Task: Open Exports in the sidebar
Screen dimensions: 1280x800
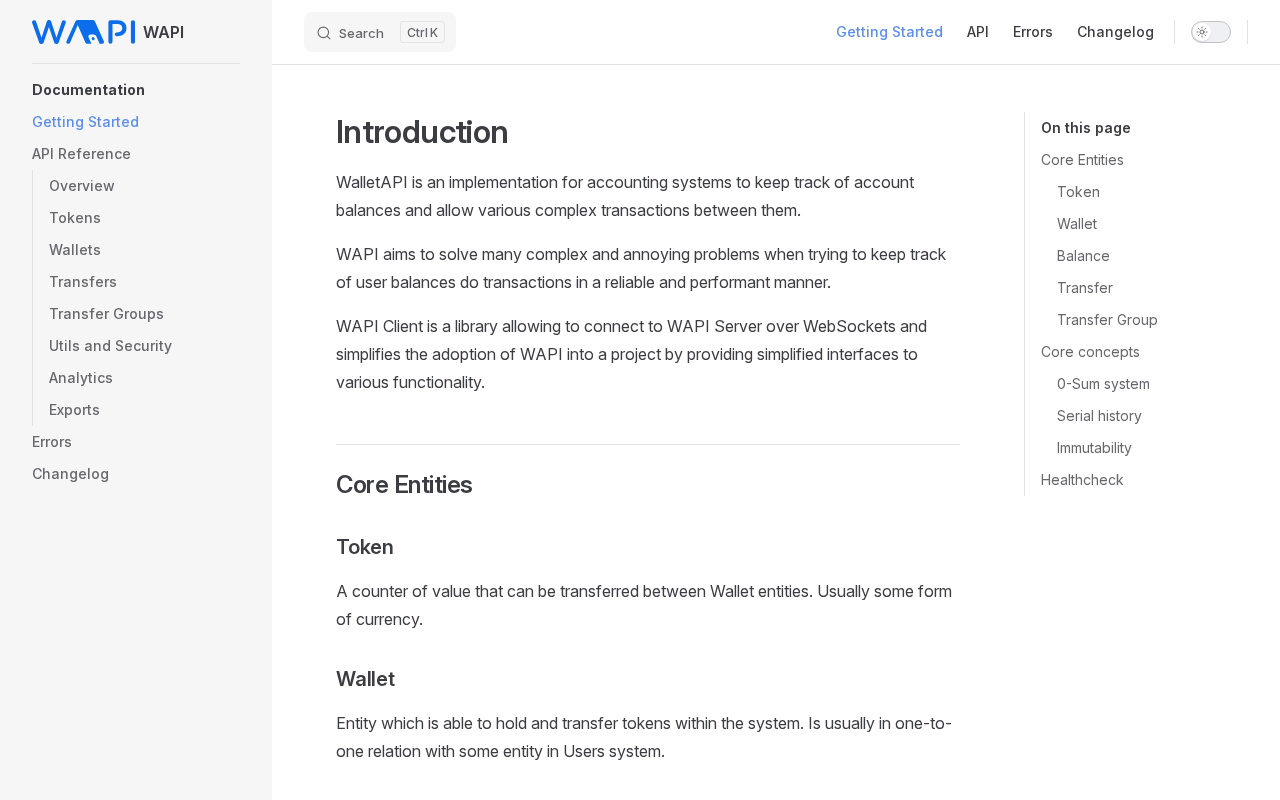Action: coord(74,410)
